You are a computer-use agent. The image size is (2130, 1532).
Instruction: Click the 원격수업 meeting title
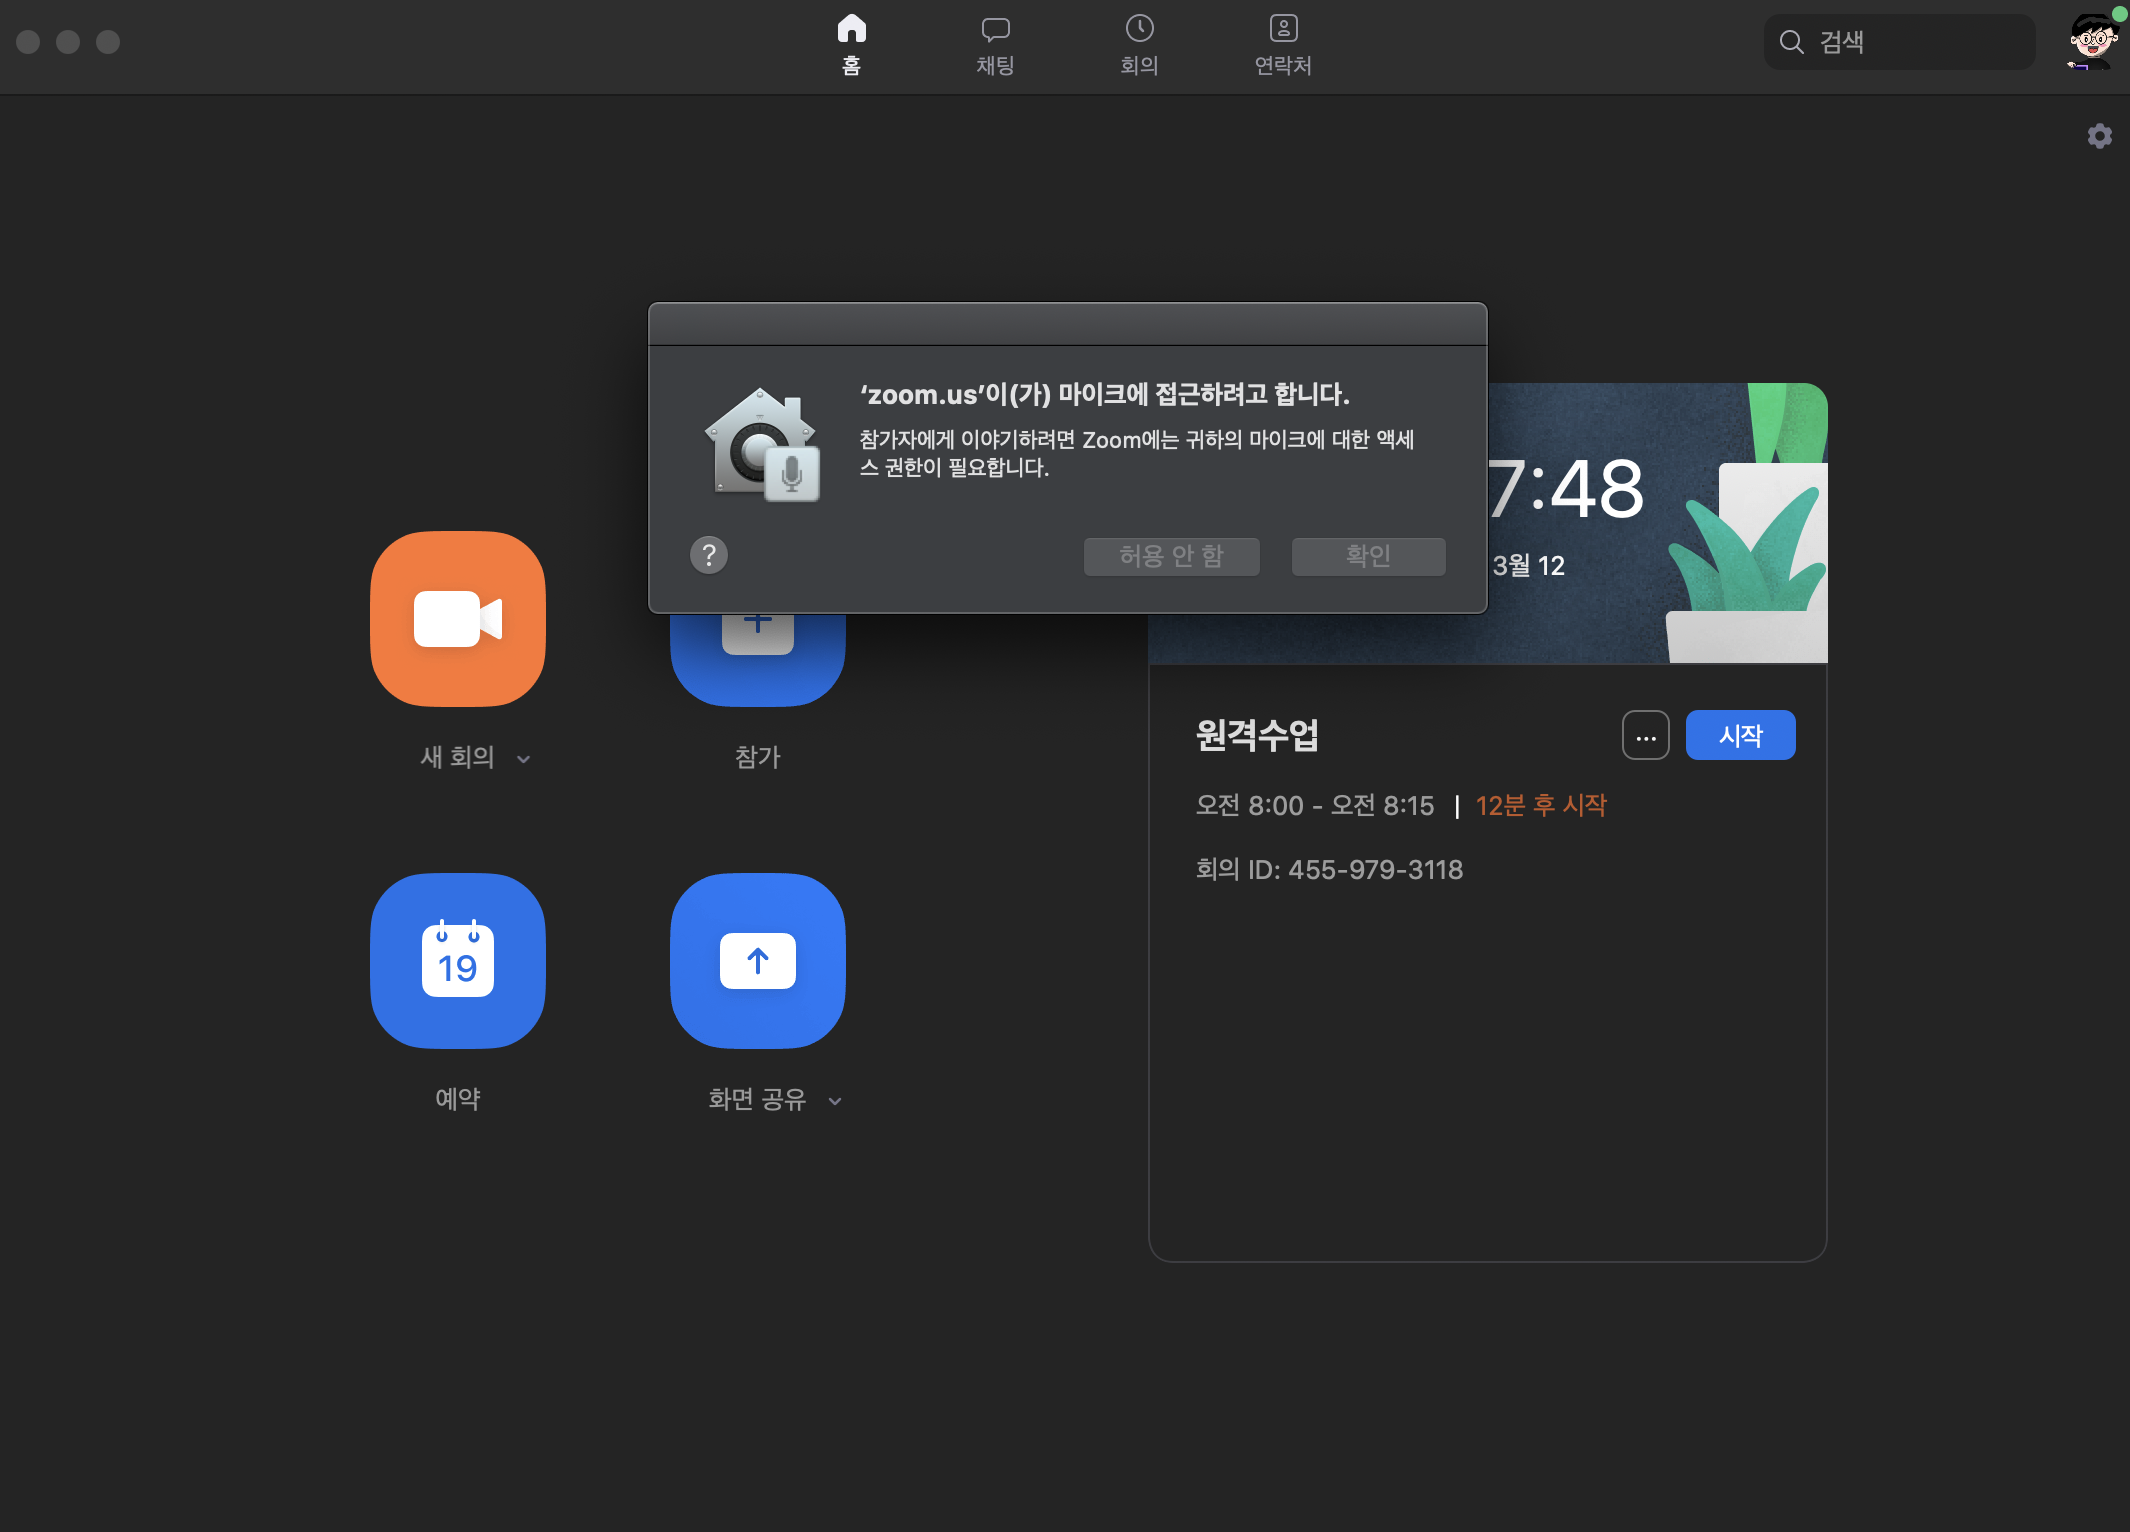pos(1257,736)
